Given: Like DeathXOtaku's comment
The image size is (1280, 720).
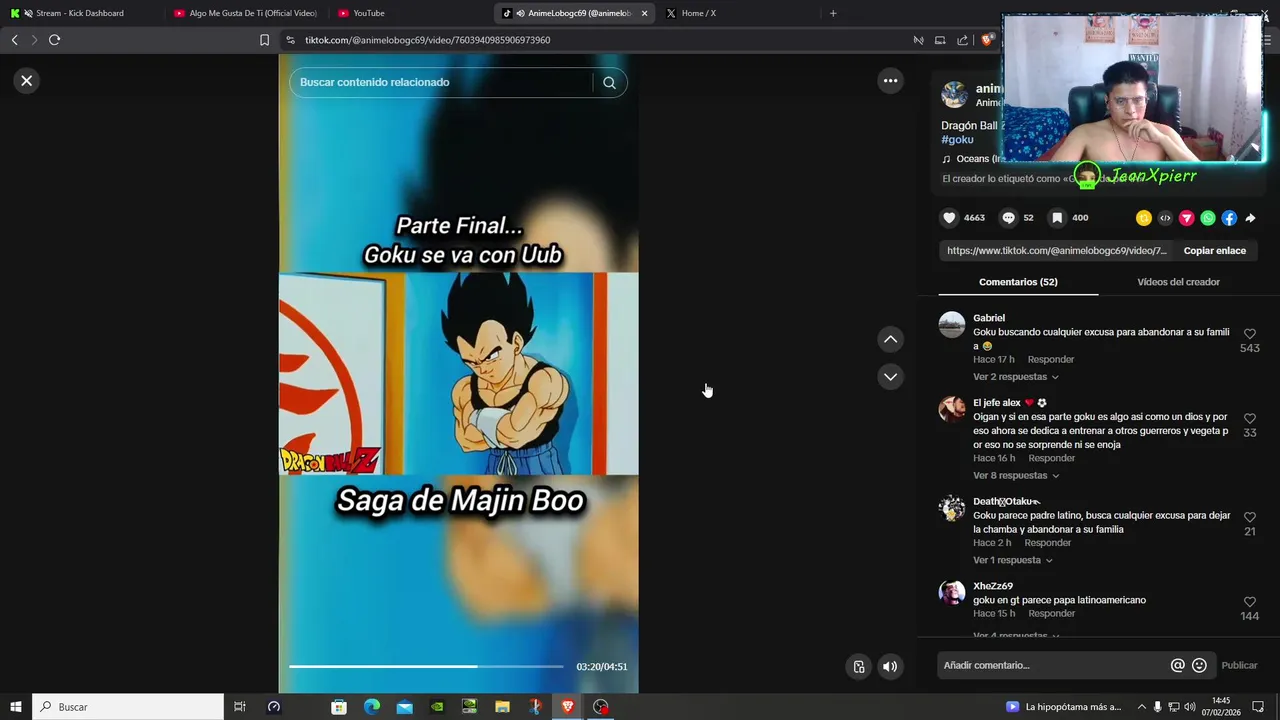Looking at the screenshot, I should [x=1249, y=518].
